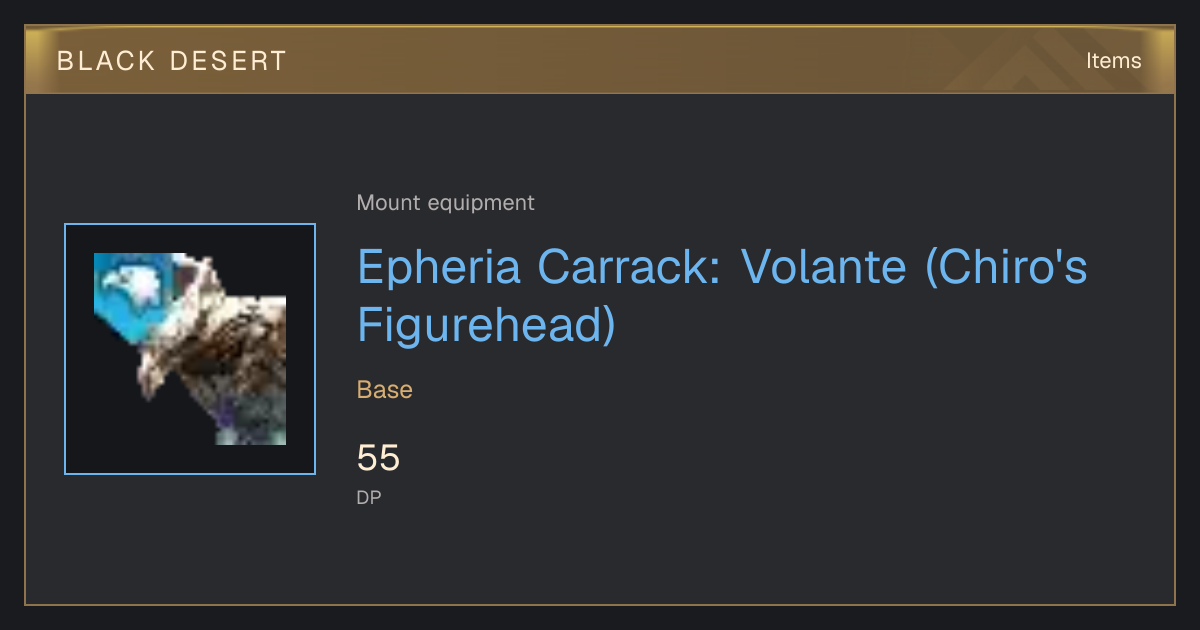The height and width of the screenshot is (630, 1200).
Task: Click the blue-bordered item thumbnail frame
Action: click(x=190, y=349)
